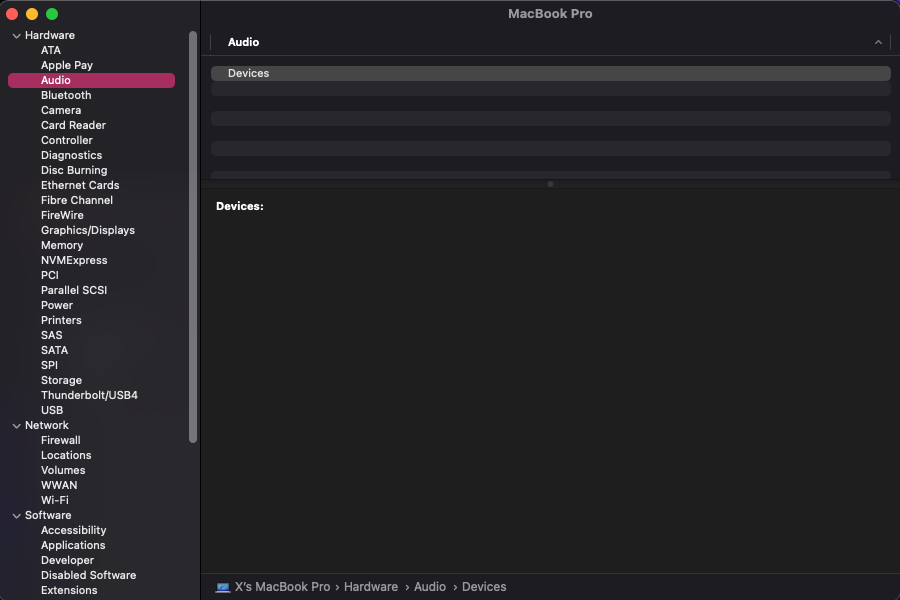This screenshot has width=900, height=600.
Task: Collapse the Hardware section chevron
Action: click(17, 36)
